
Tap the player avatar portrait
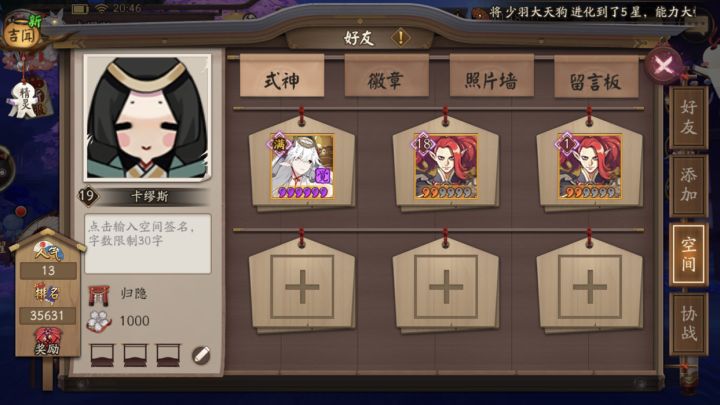point(147,117)
